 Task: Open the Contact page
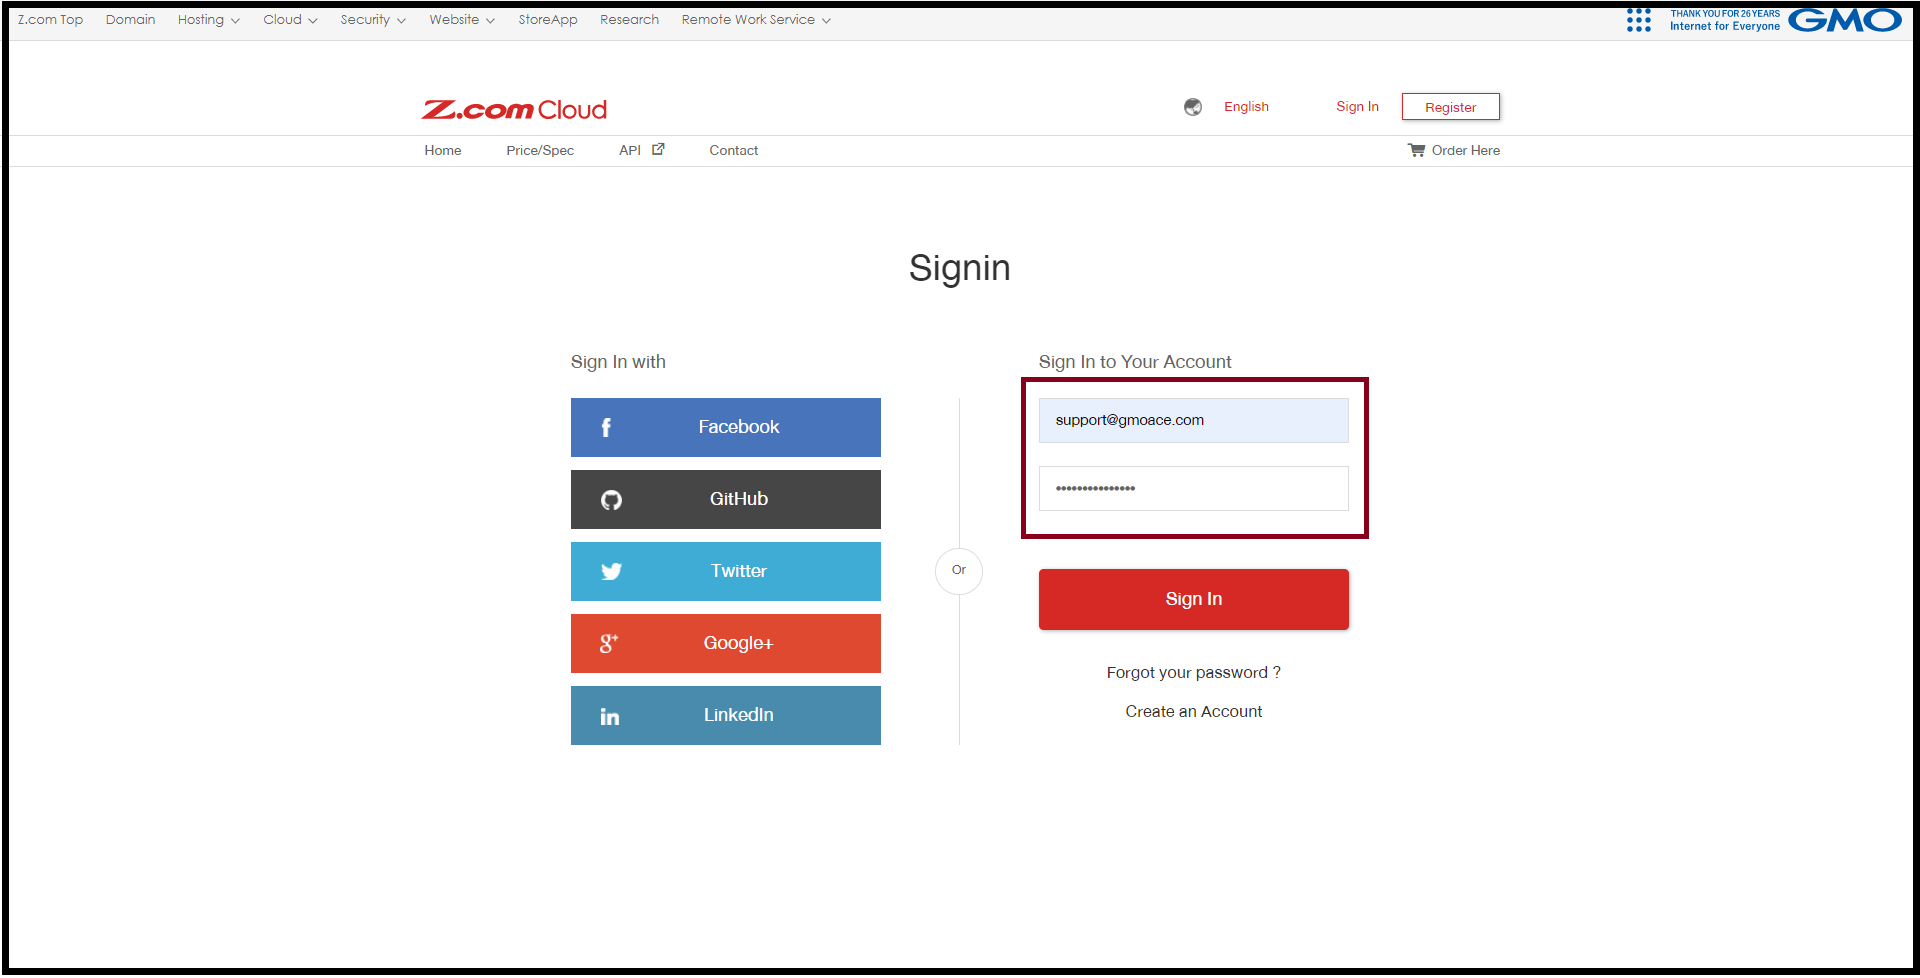(x=733, y=150)
